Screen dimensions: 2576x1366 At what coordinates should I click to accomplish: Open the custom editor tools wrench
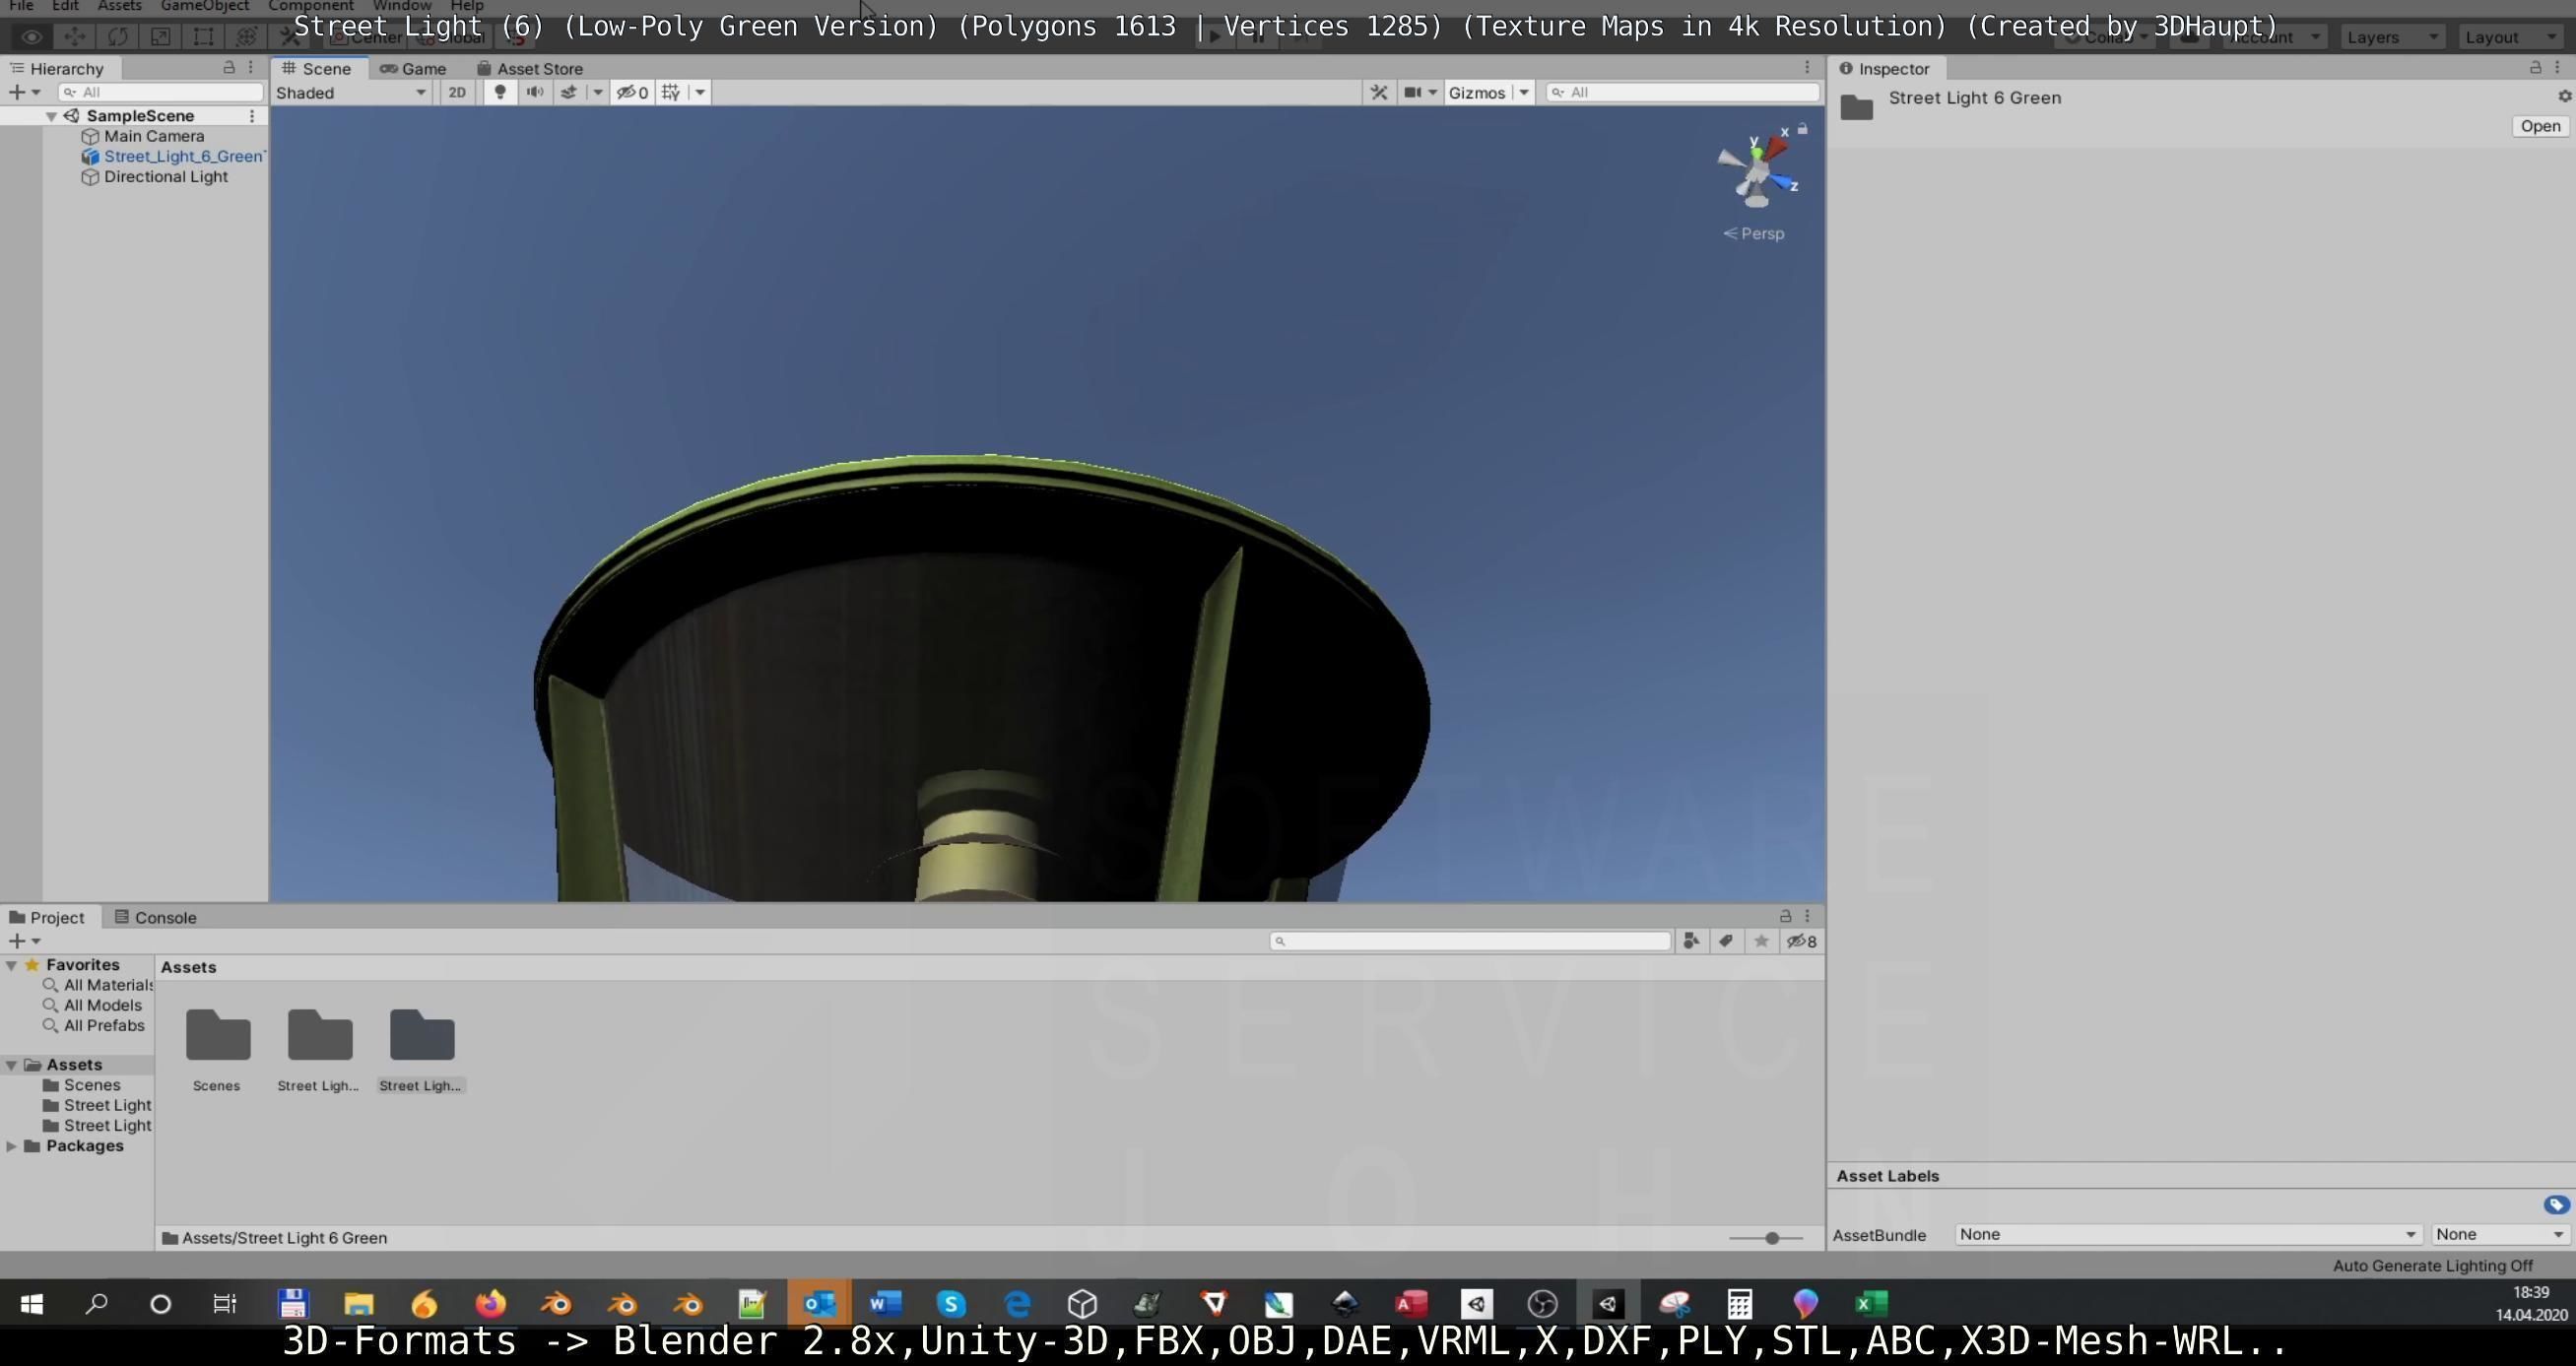pos(289,37)
